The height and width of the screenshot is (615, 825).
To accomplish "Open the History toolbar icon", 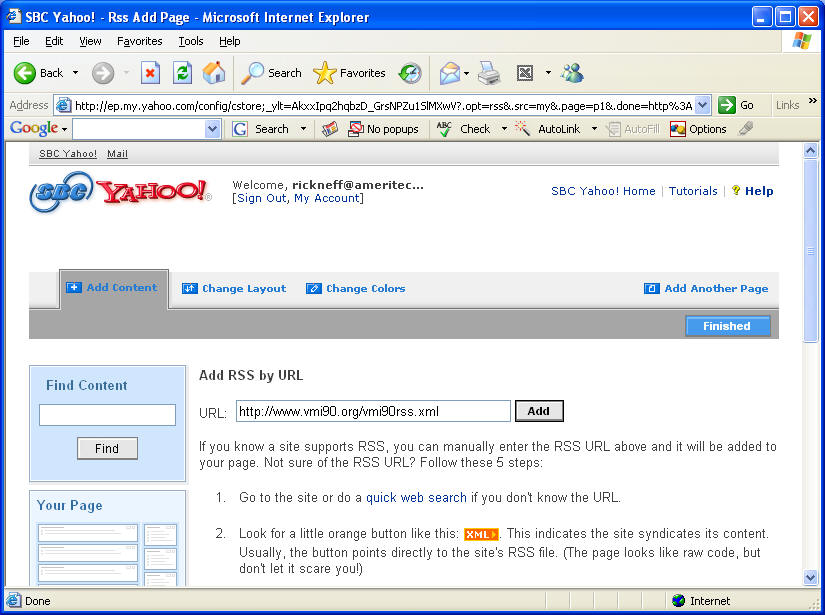I will coord(410,73).
